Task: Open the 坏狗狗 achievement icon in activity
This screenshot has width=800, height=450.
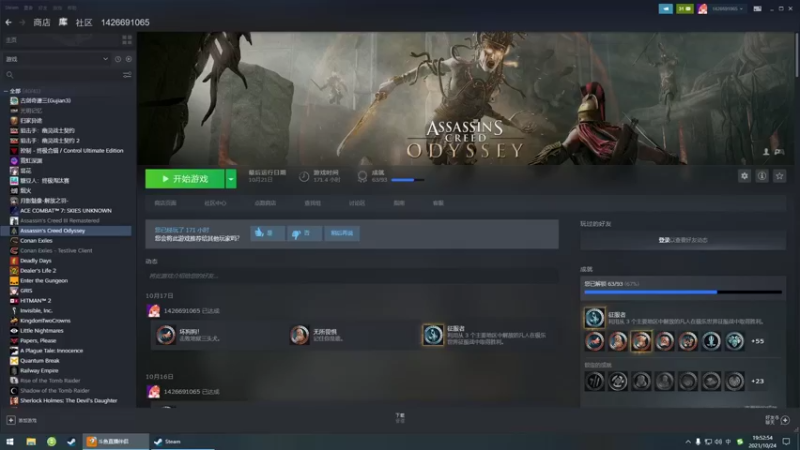Action: pyautogui.click(x=166, y=335)
